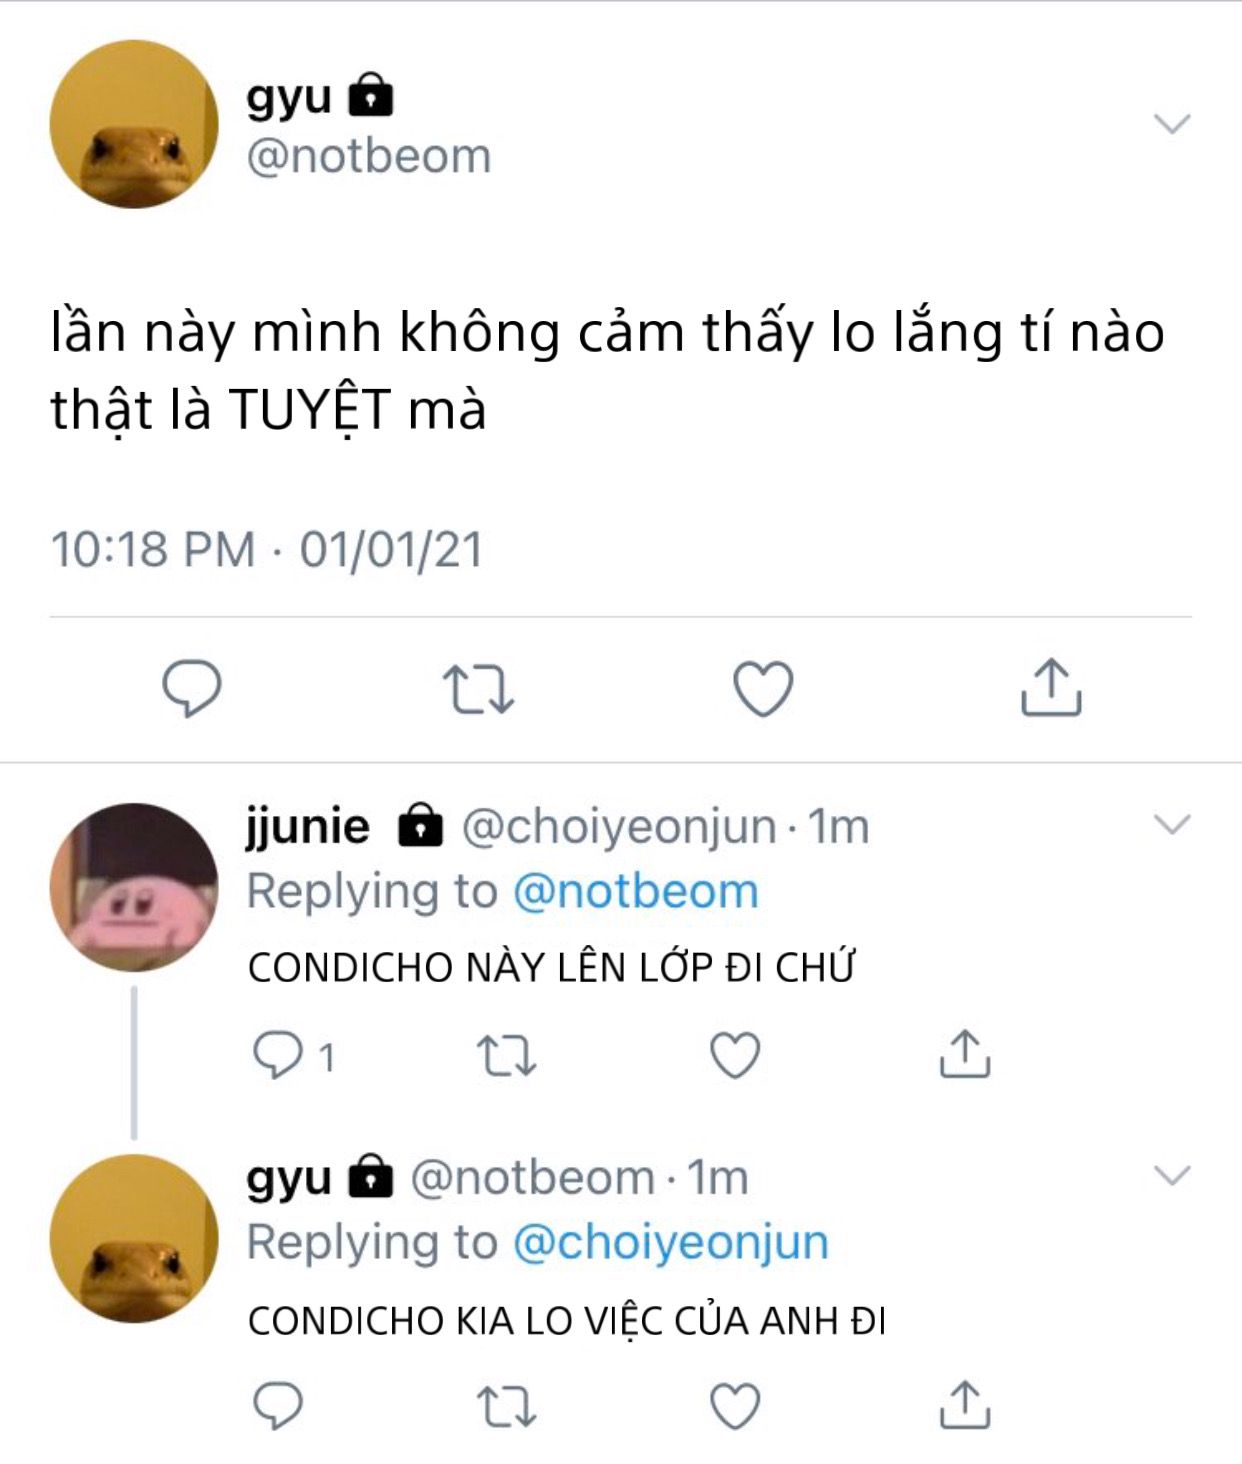Open replies on jjunie's tweet
1242x1464 pixels.
[292, 1056]
